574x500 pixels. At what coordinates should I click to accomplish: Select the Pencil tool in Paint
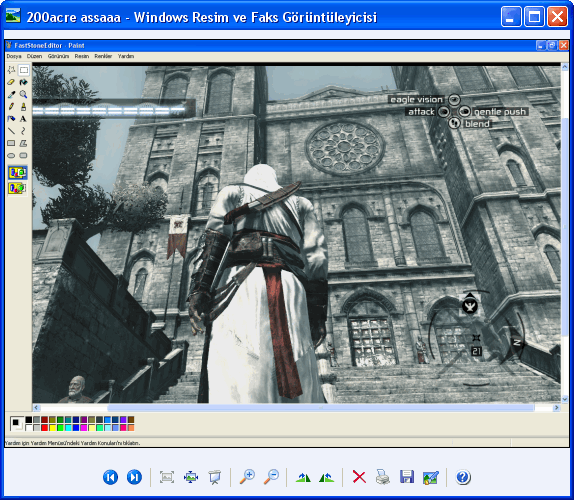click(x=11, y=106)
